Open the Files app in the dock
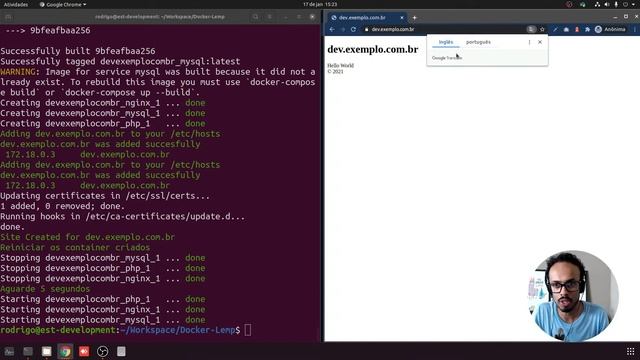Image resolution: width=640 pixels, height=360 pixels. 47,351
